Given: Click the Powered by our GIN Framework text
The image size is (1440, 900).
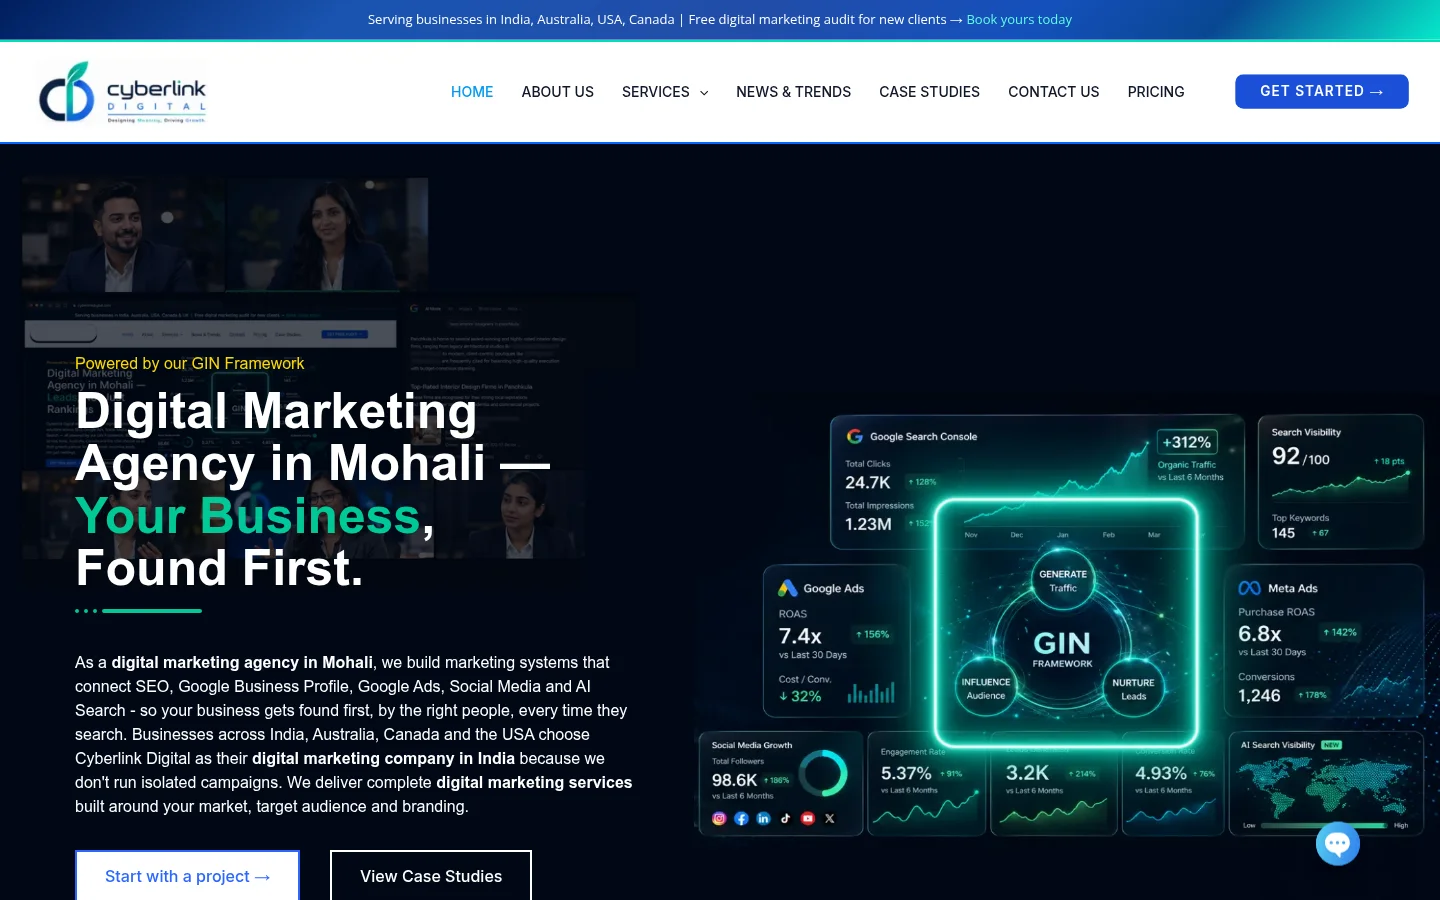Looking at the screenshot, I should pyautogui.click(x=189, y=363).
